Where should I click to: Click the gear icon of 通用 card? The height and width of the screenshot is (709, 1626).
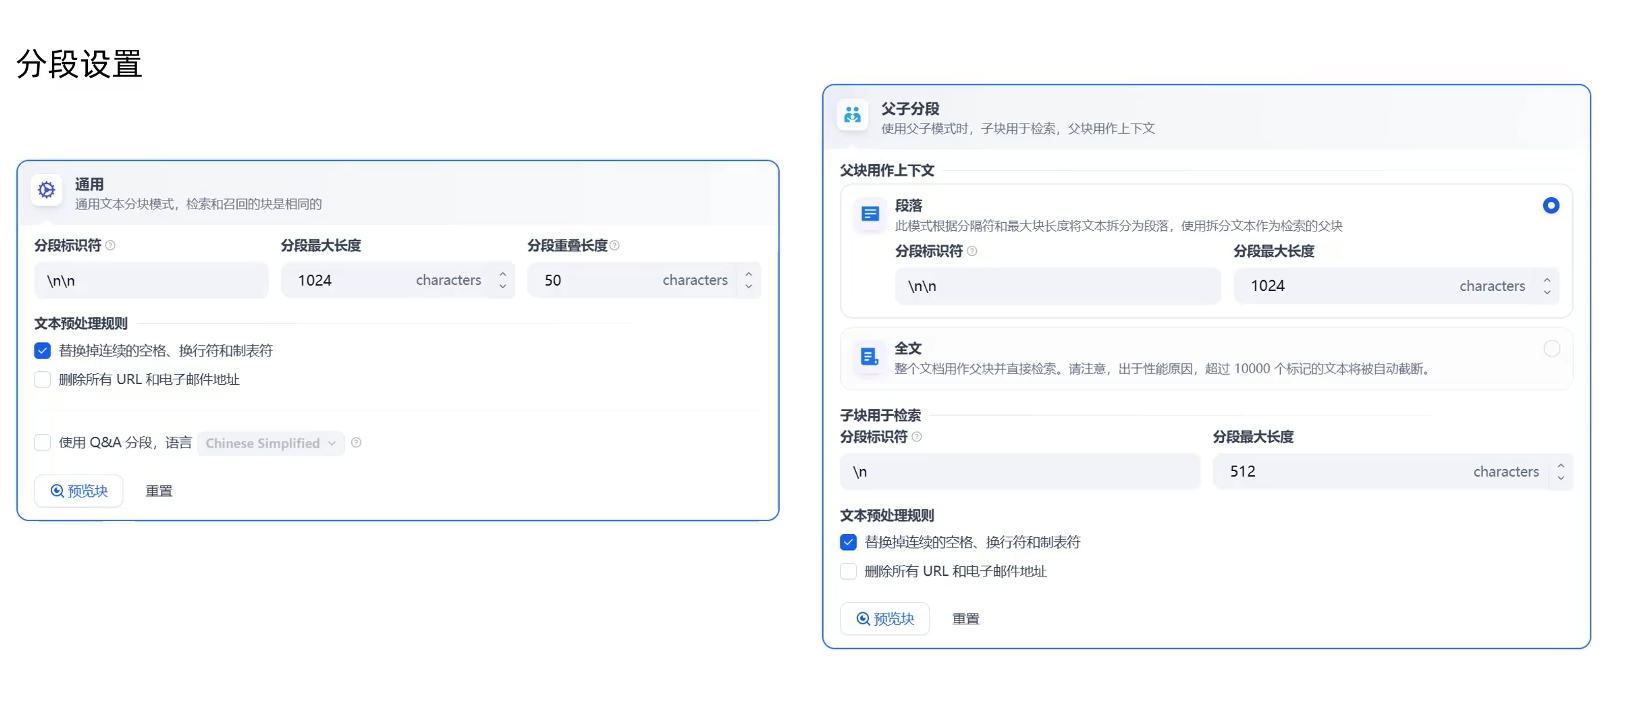click(46, 190)
